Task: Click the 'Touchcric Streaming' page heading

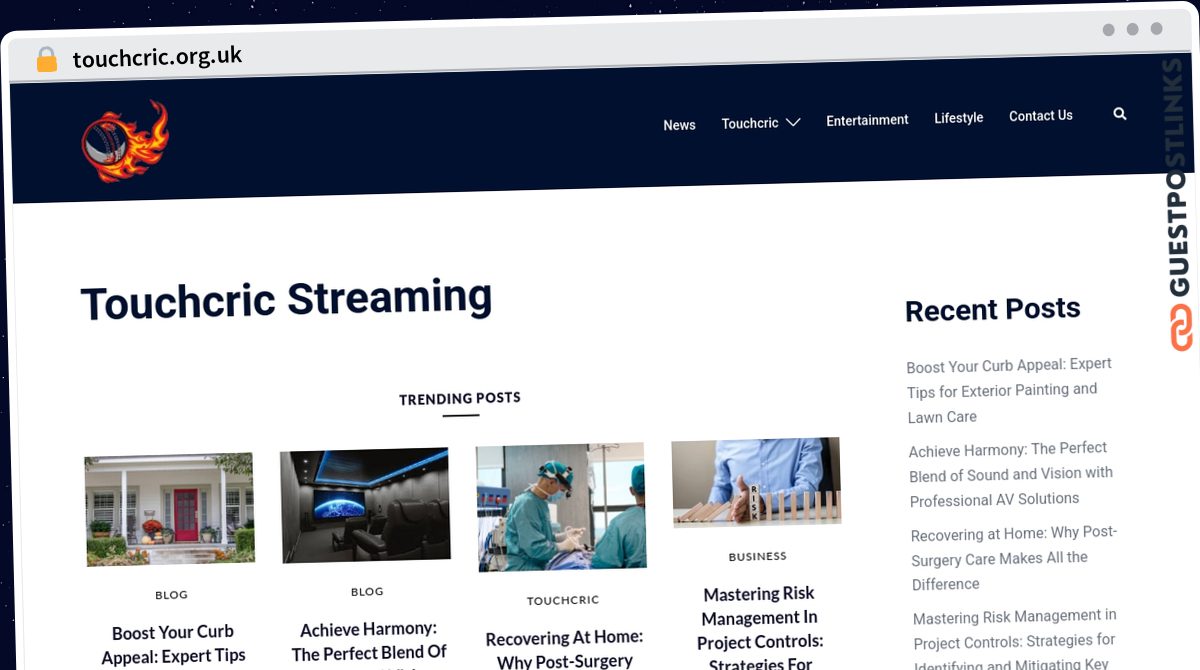Action: tap(286, 300)
